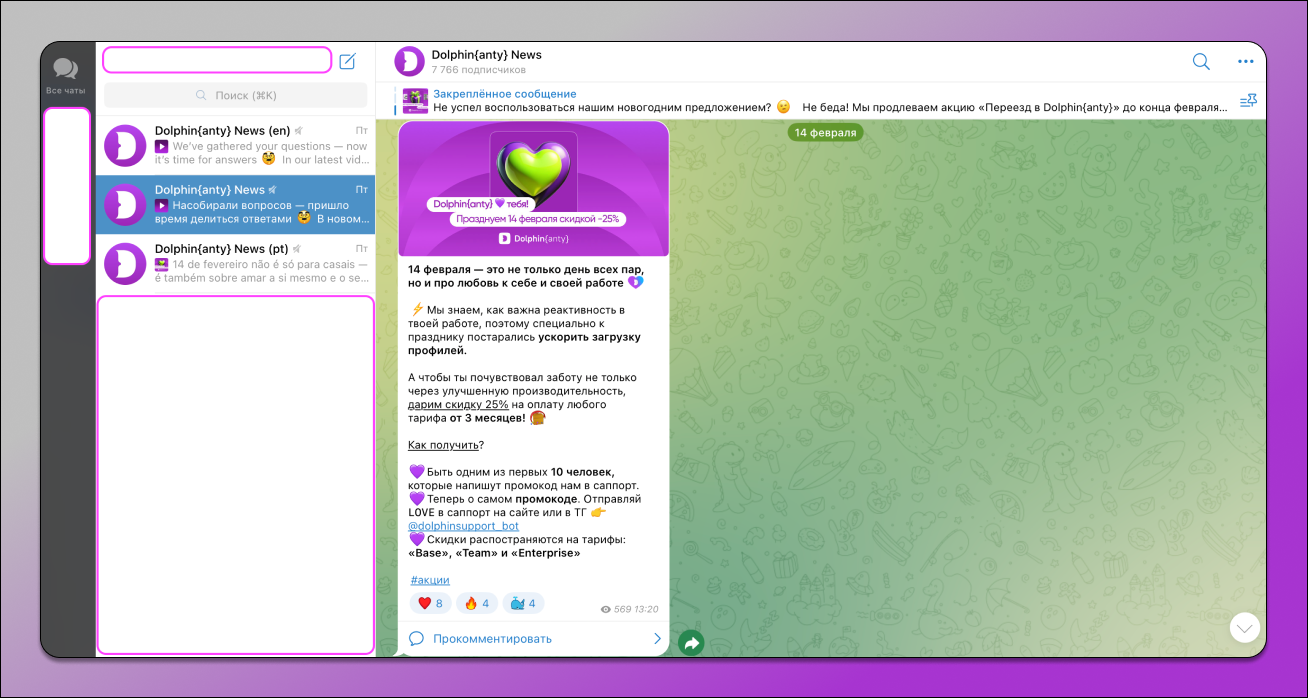
Task: Click the Прокомментировать button
Action: 494,637
